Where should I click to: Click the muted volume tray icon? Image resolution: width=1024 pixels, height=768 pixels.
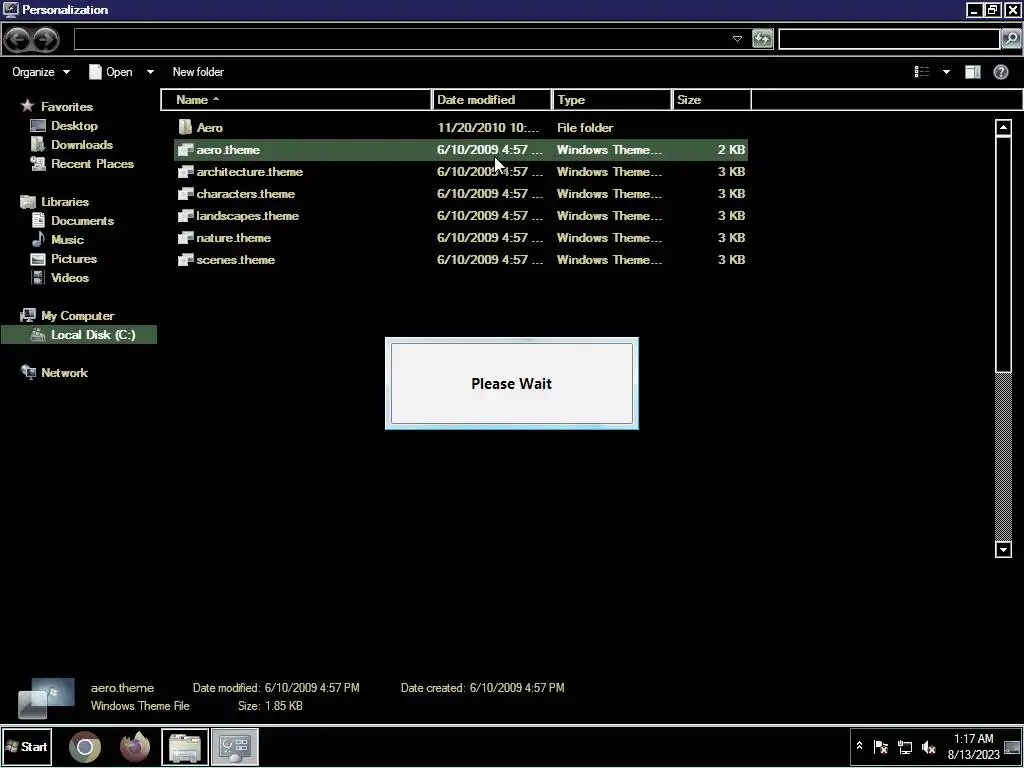click(x=928, y=746)
